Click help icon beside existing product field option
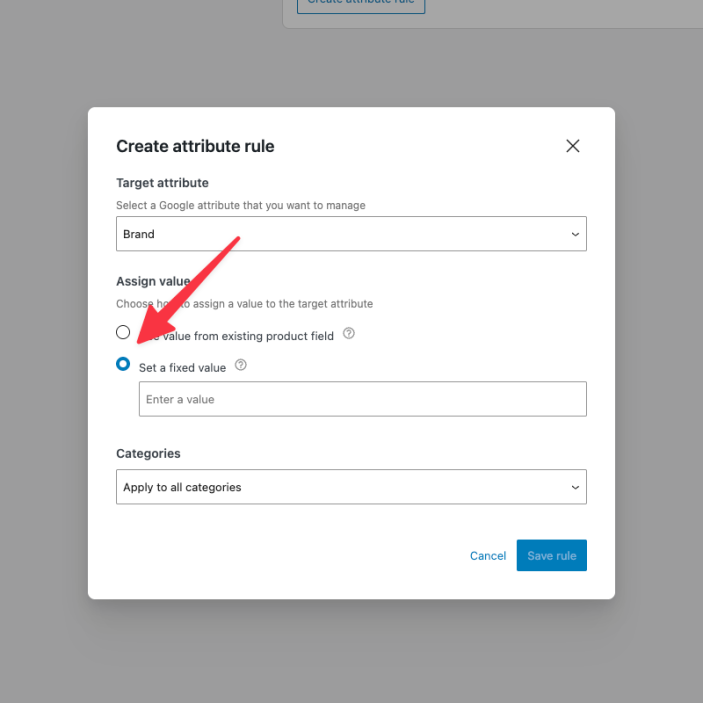The height and width of the screenshot is (703, 703). [x=349, y=334]
